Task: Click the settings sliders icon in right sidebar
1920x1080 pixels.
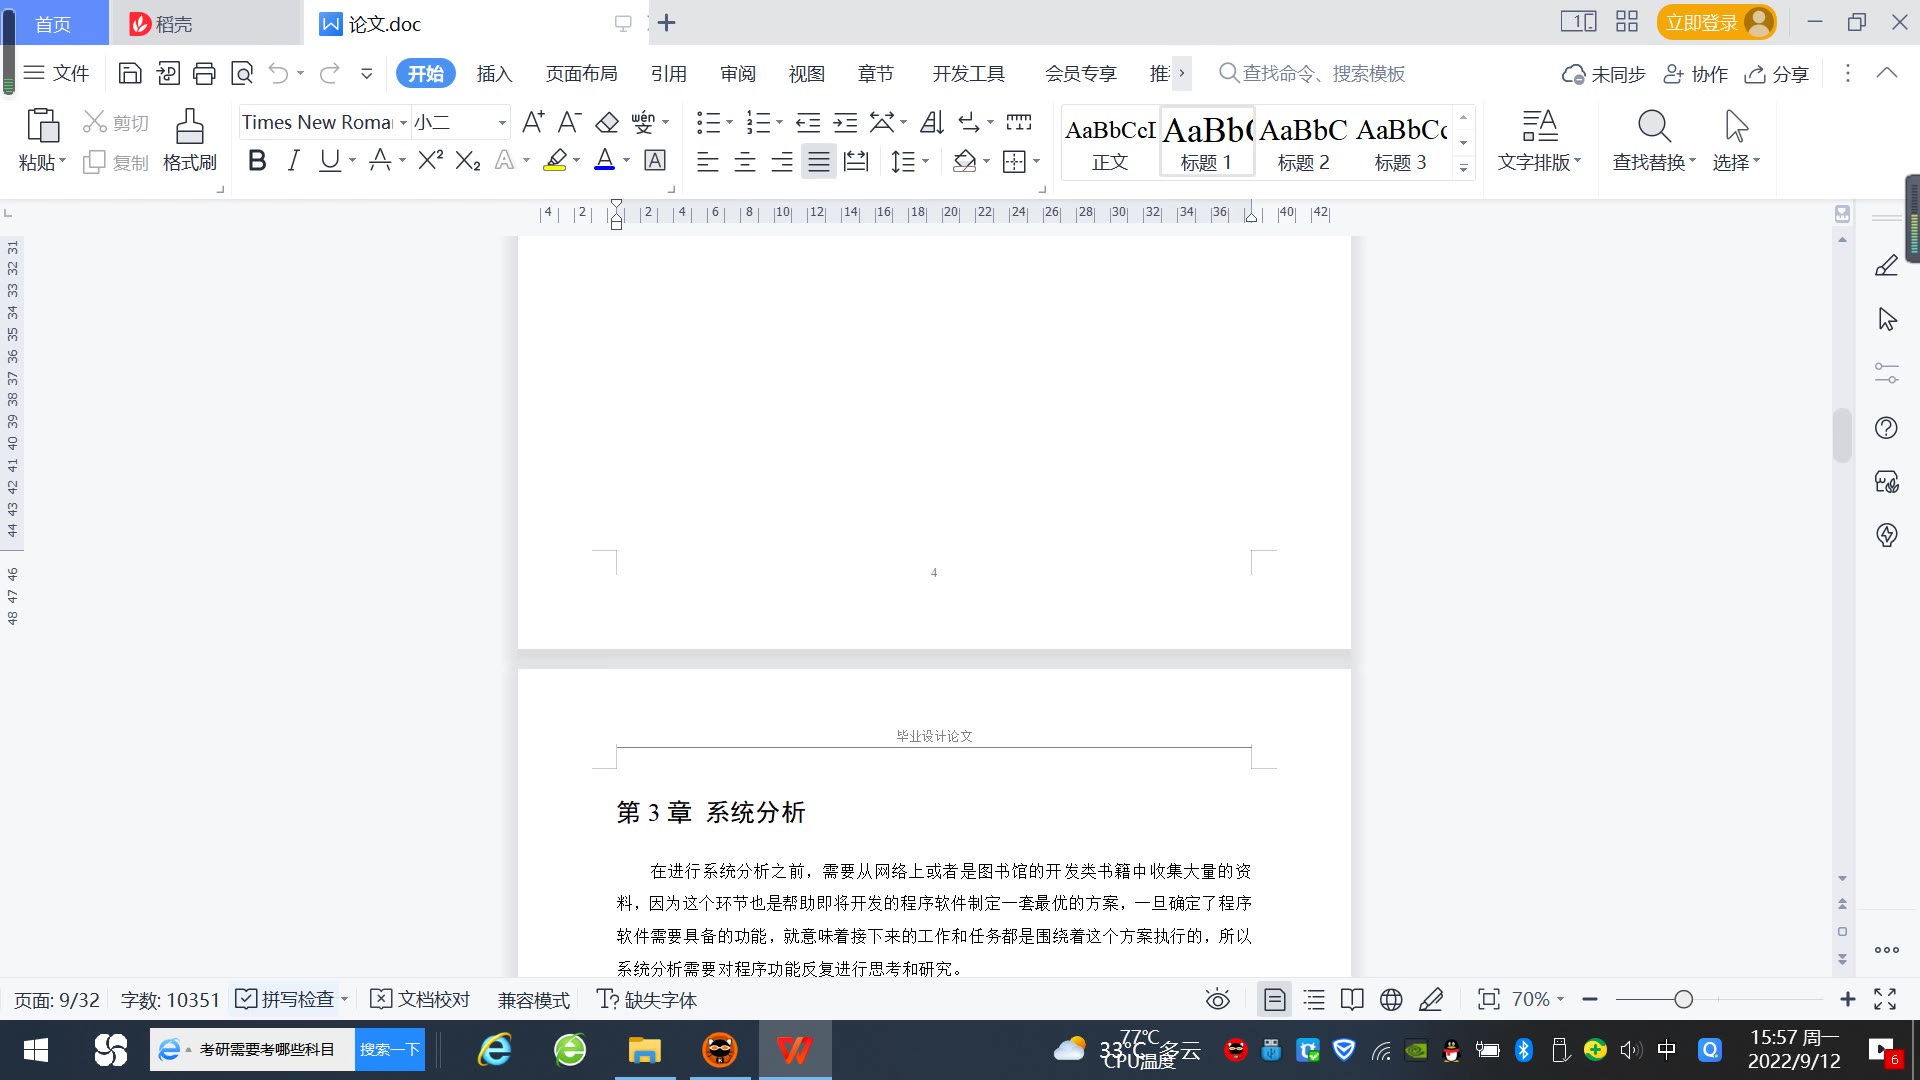Action: click(x=1886, y=373)
